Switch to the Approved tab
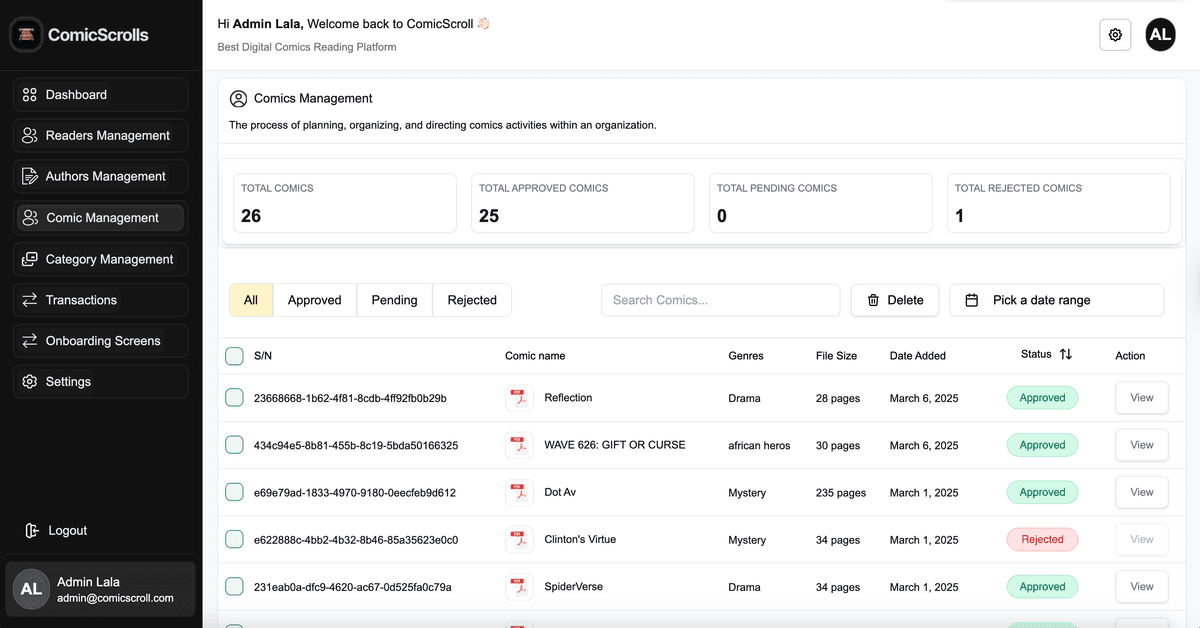 [x=314, y=299]
